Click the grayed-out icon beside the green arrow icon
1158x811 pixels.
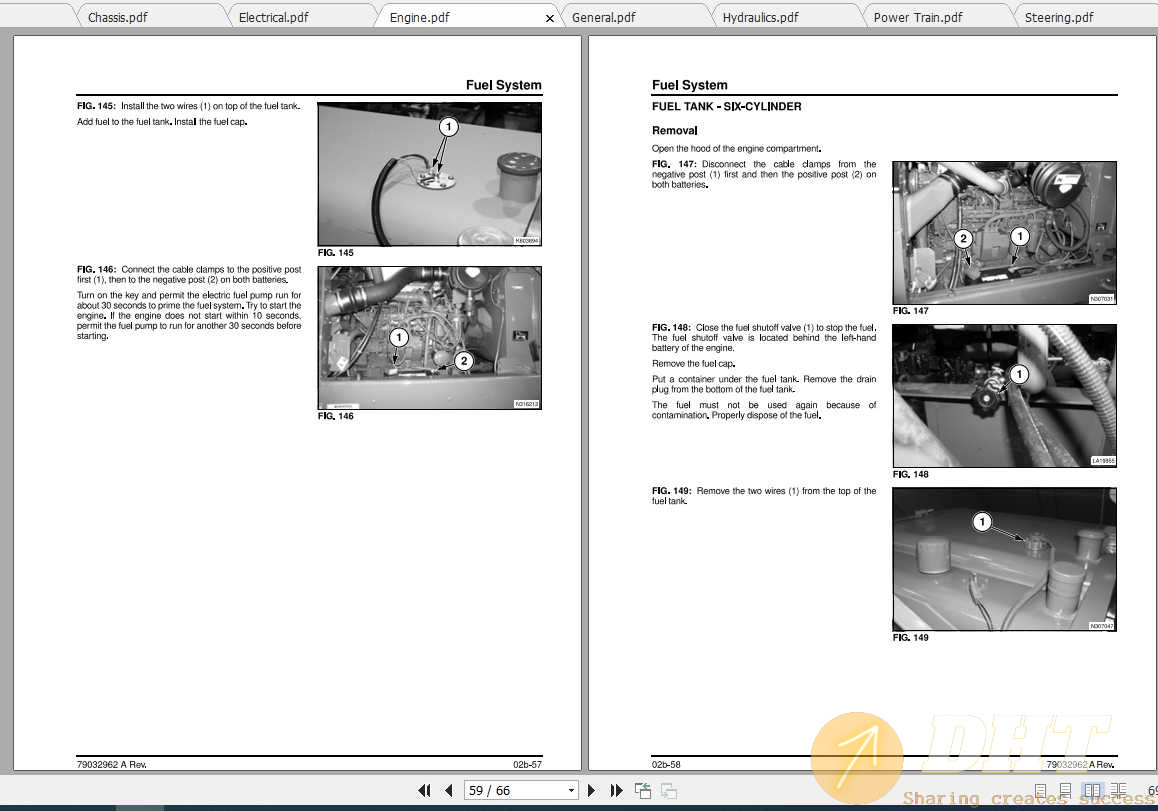(x=669, y=791)
